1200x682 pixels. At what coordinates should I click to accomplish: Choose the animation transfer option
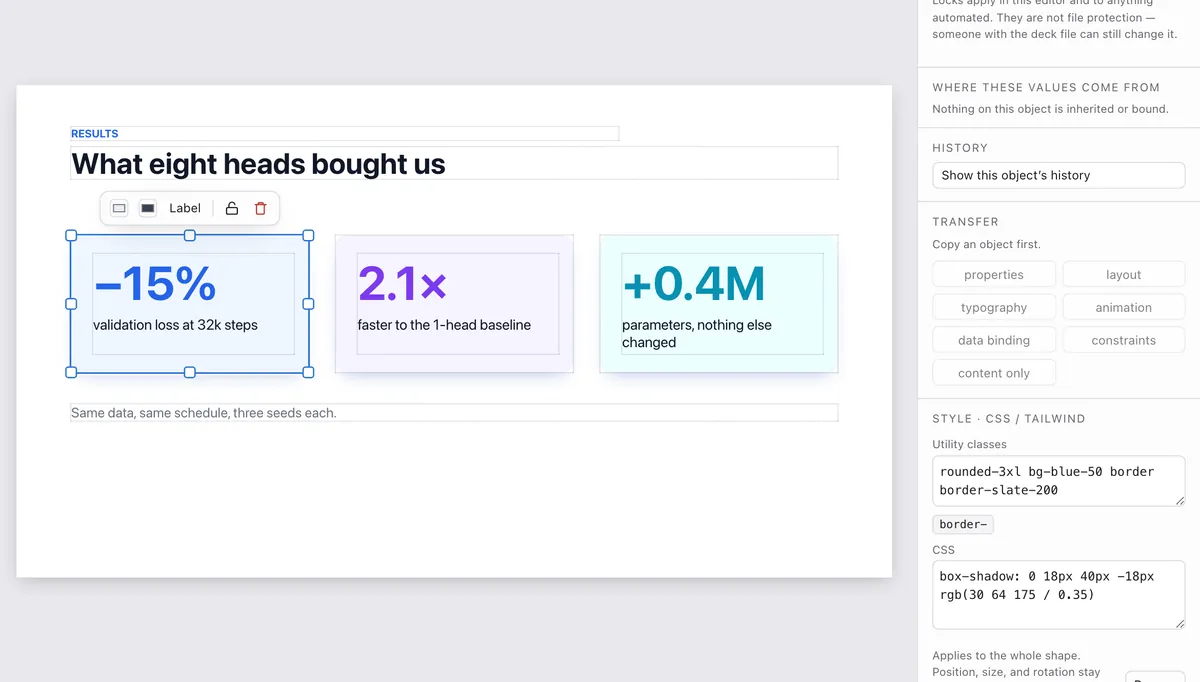click(x=1124, y=308)
